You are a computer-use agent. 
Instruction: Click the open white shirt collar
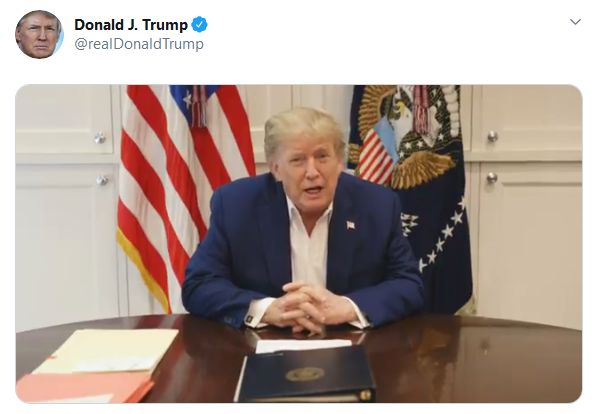click(309, 217)
